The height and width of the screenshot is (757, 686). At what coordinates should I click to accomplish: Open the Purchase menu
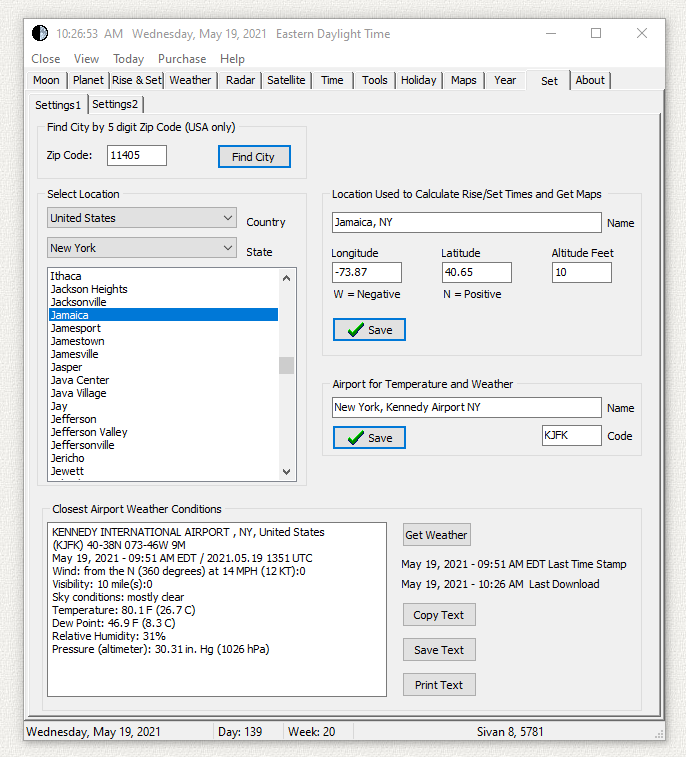pos(182,59)
